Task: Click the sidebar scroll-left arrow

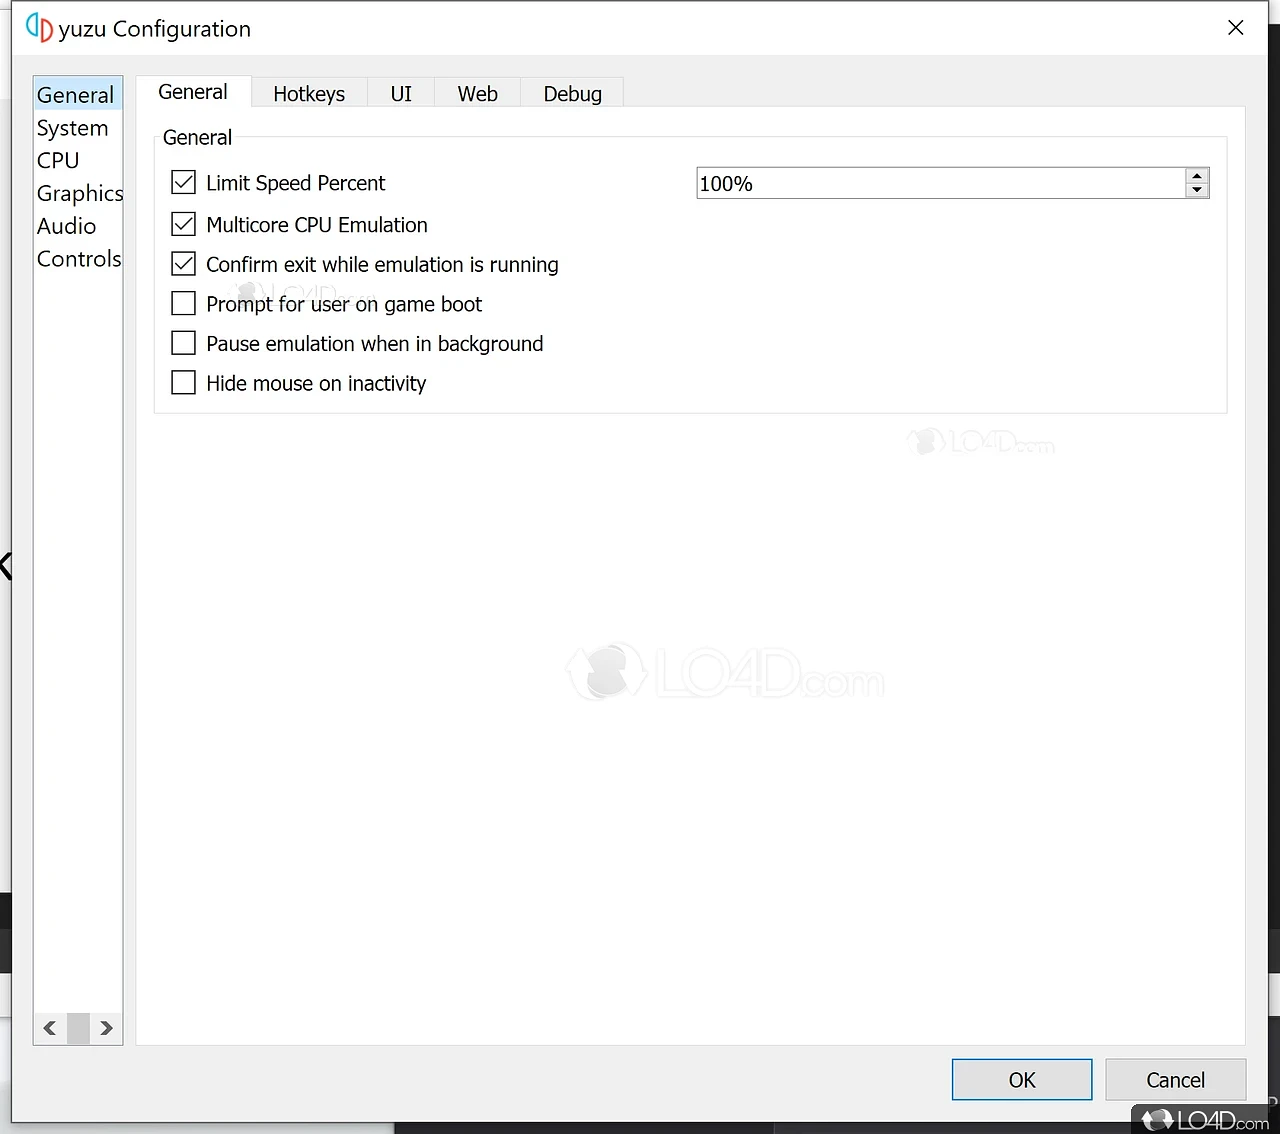Action: [x=49, y=1028]
